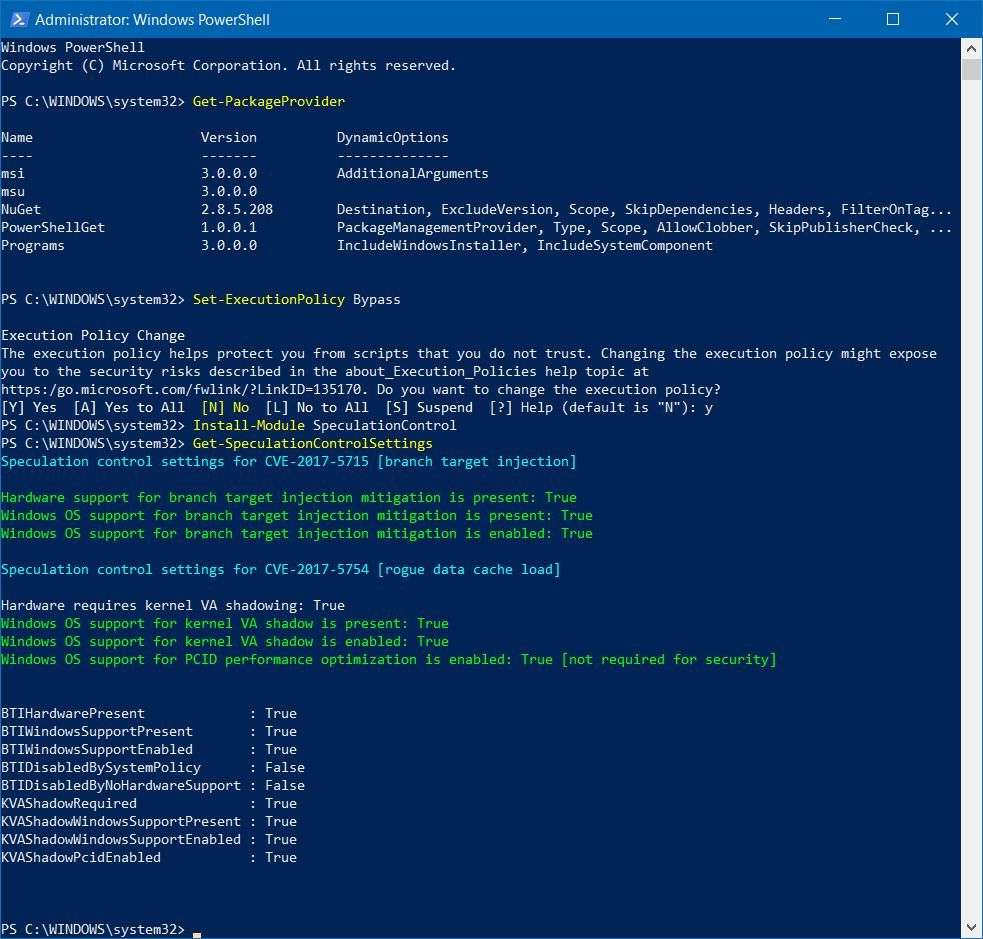Select the 'msu' provider row name
Viewport: 983px width, 939px height.
(13, 192)
